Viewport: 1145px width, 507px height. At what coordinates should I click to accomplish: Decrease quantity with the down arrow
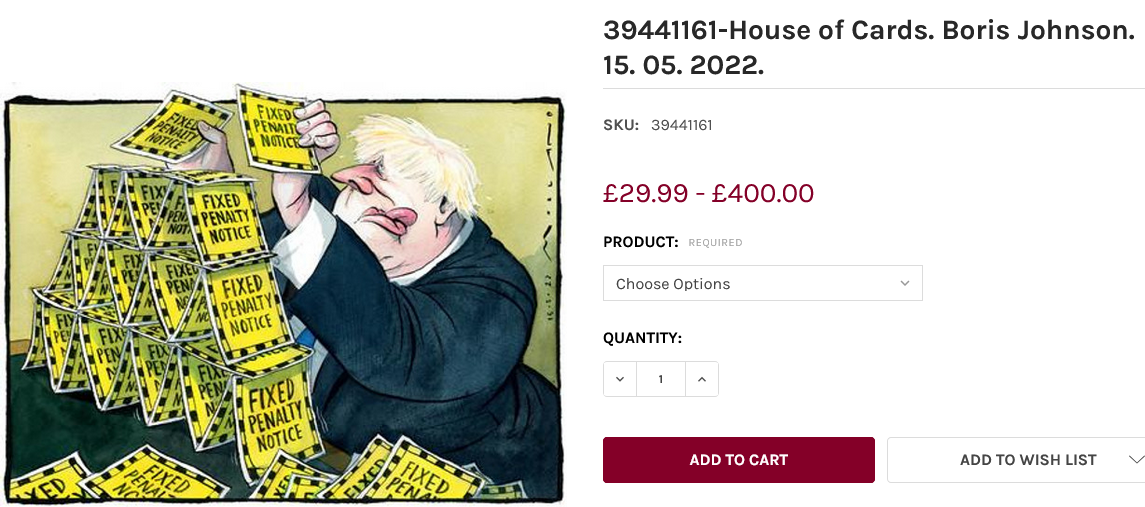[620, 379]
